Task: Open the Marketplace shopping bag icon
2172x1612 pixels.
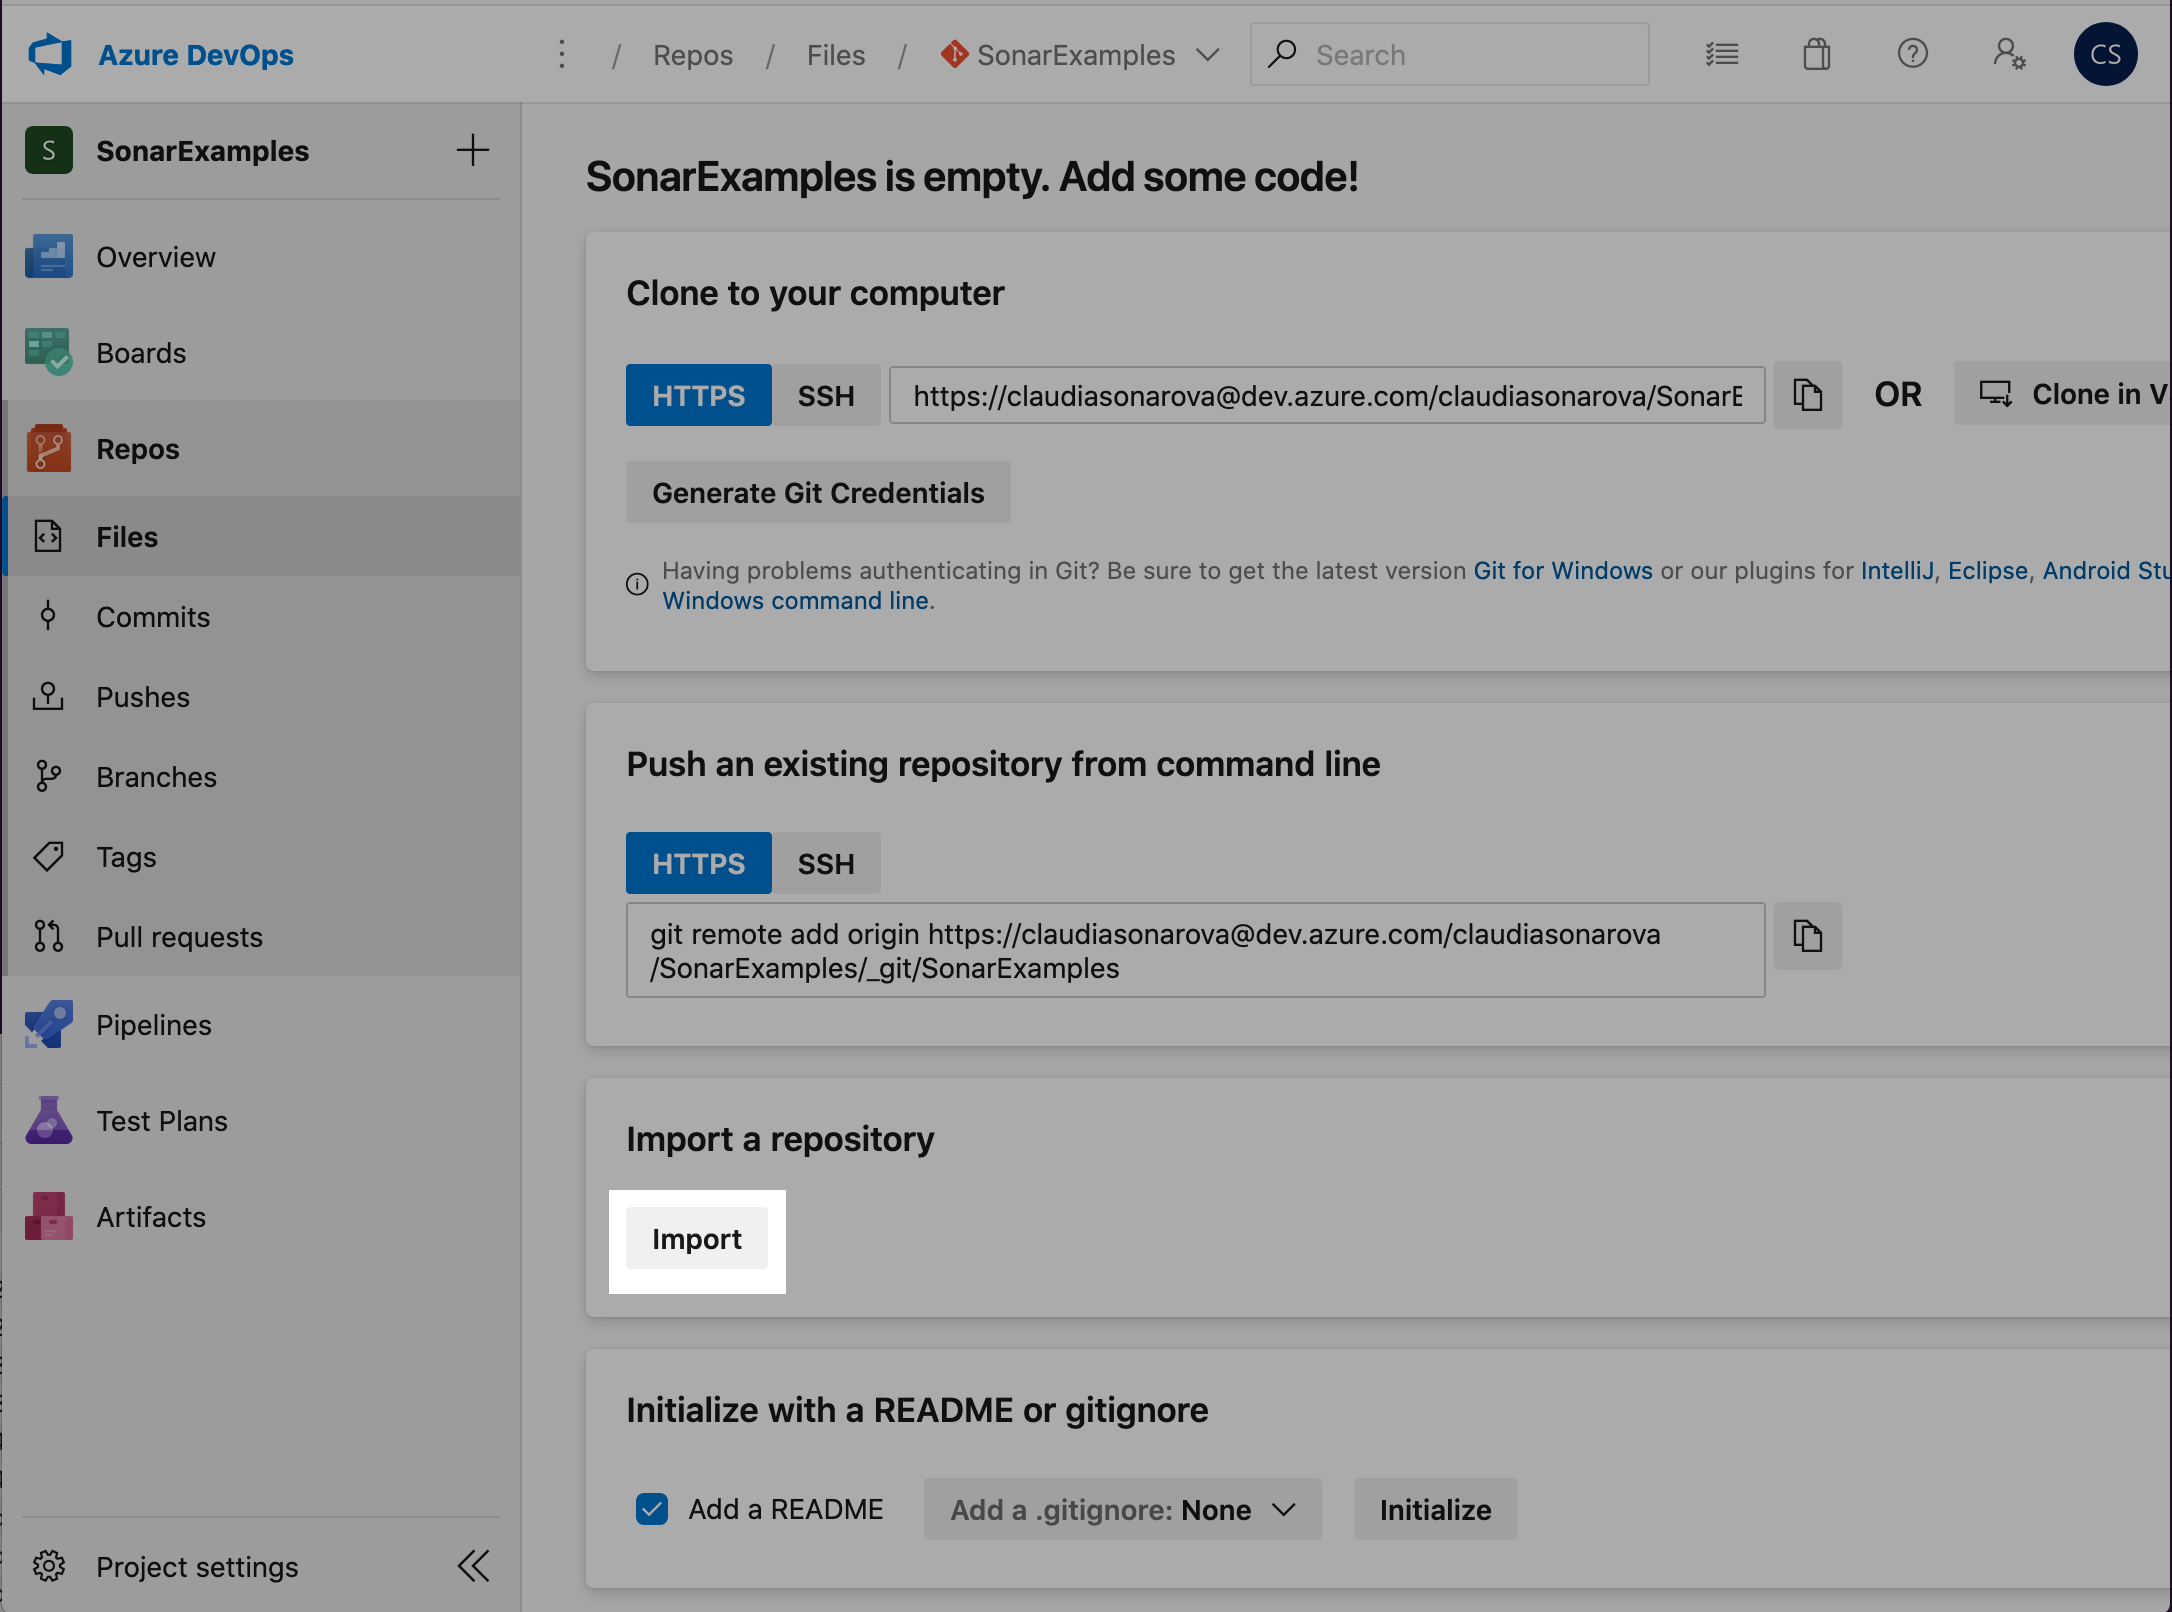Action: tap(1817, 55)
